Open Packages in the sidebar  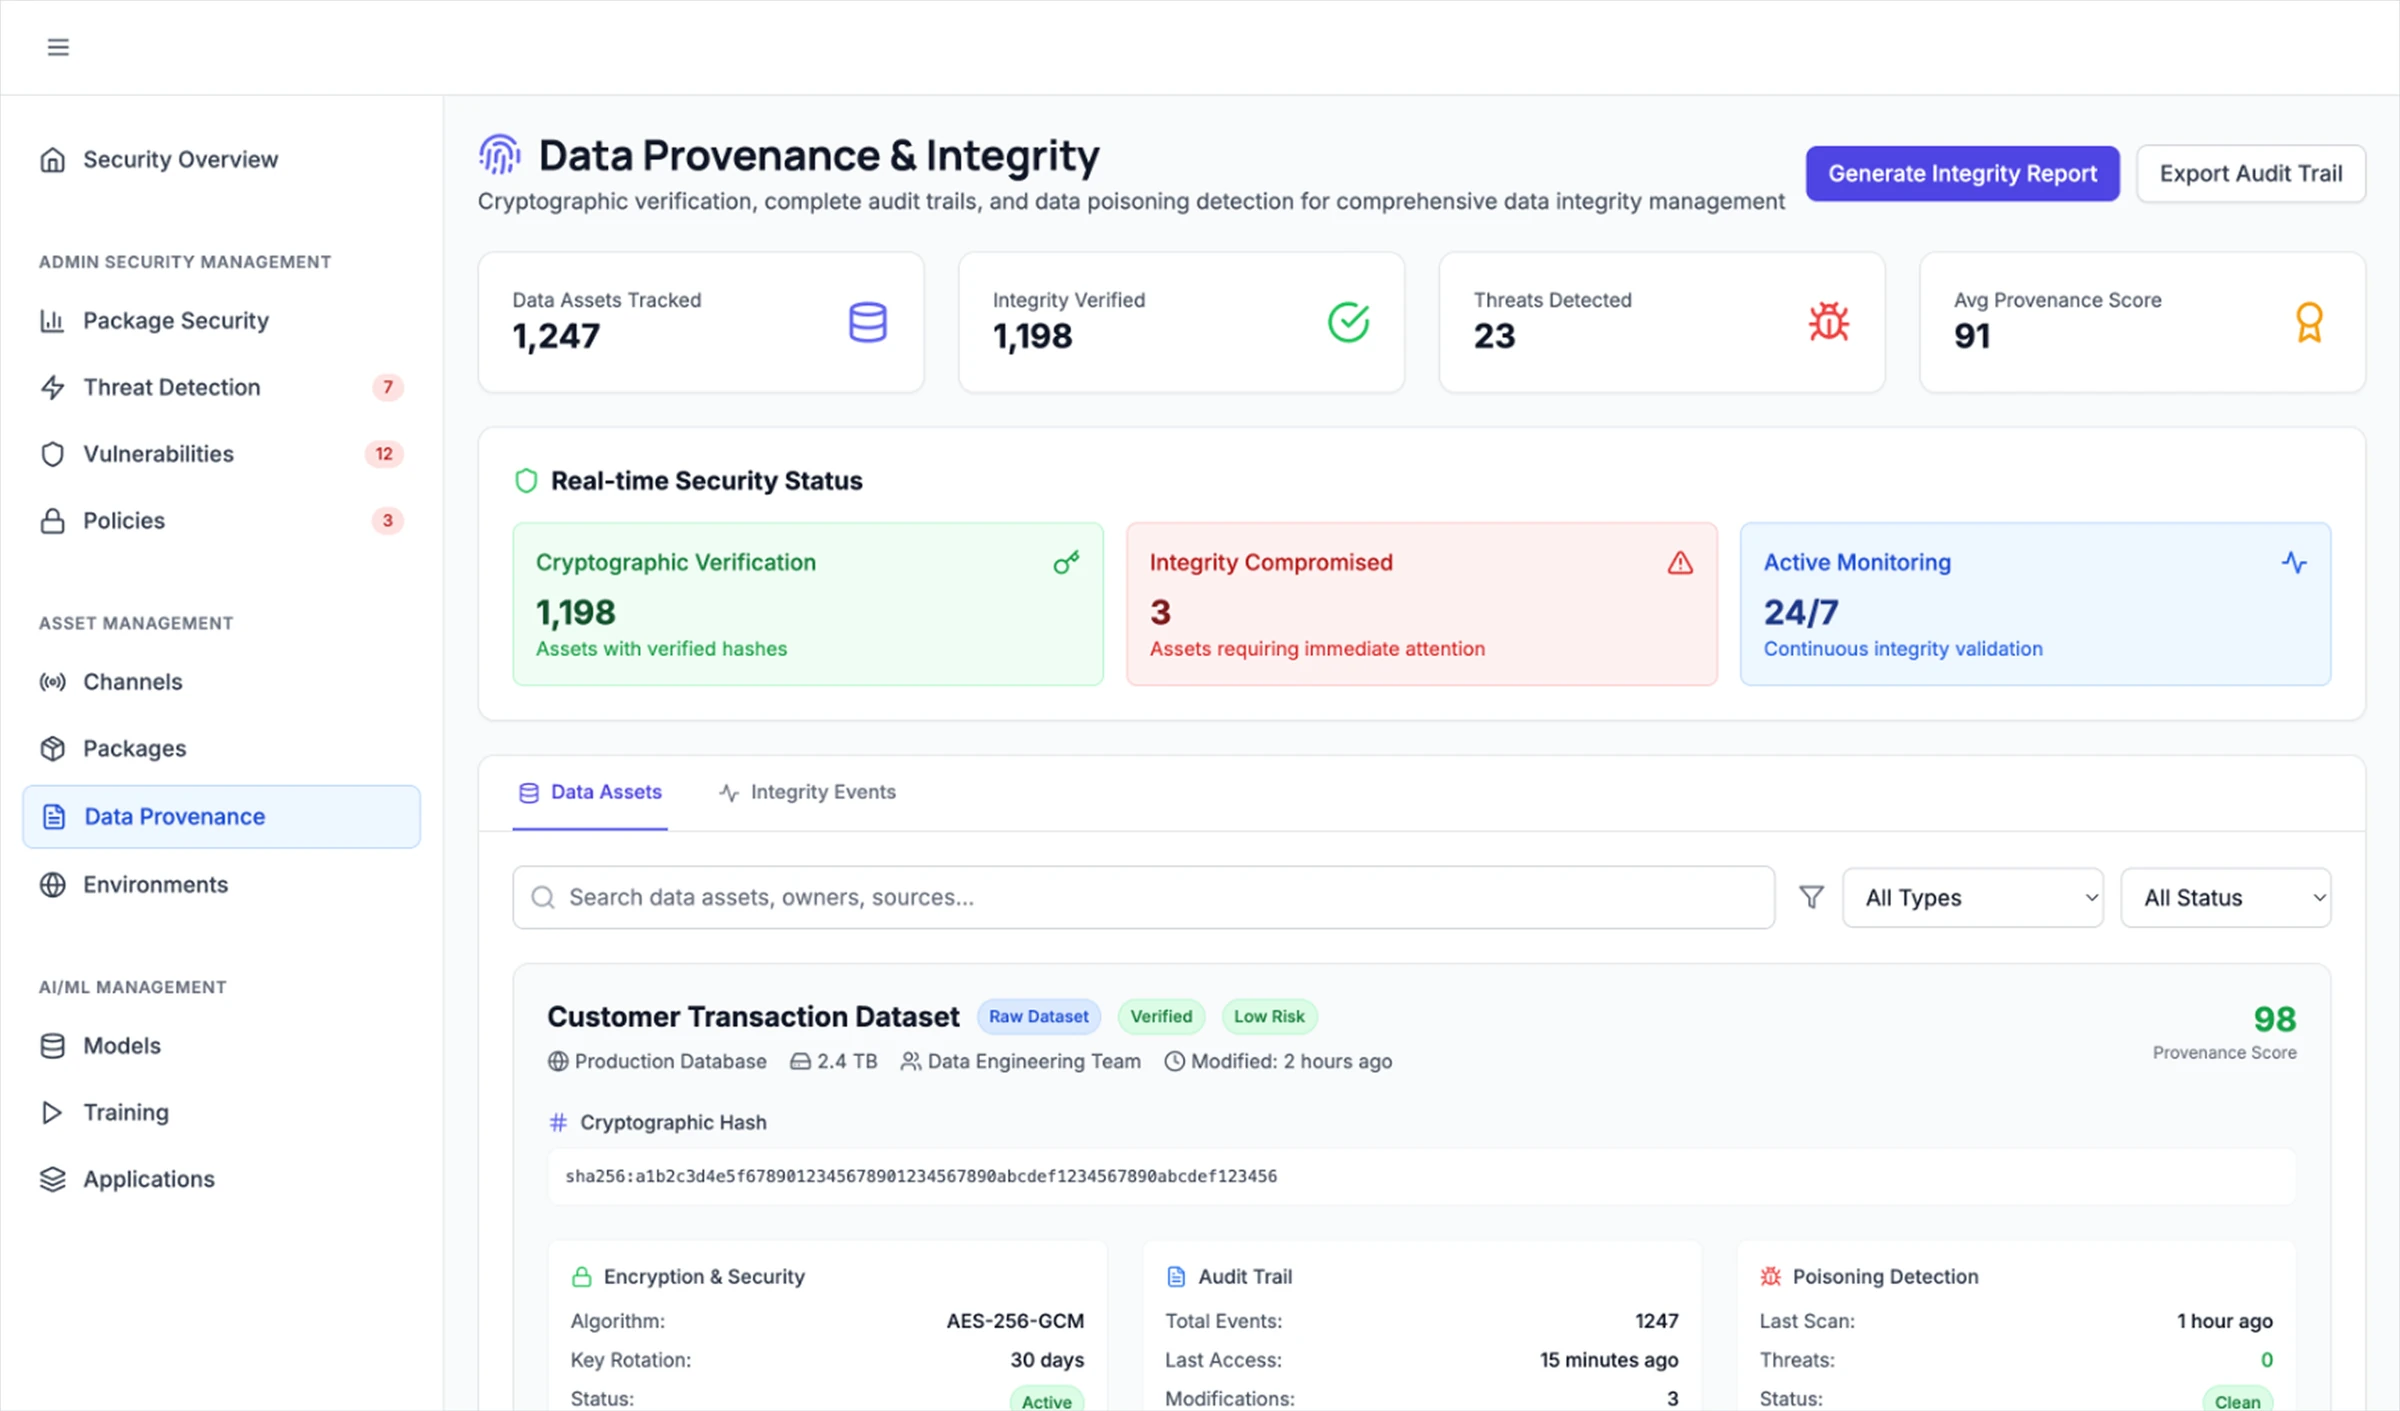pyautogui.click(x=221, y=749)
